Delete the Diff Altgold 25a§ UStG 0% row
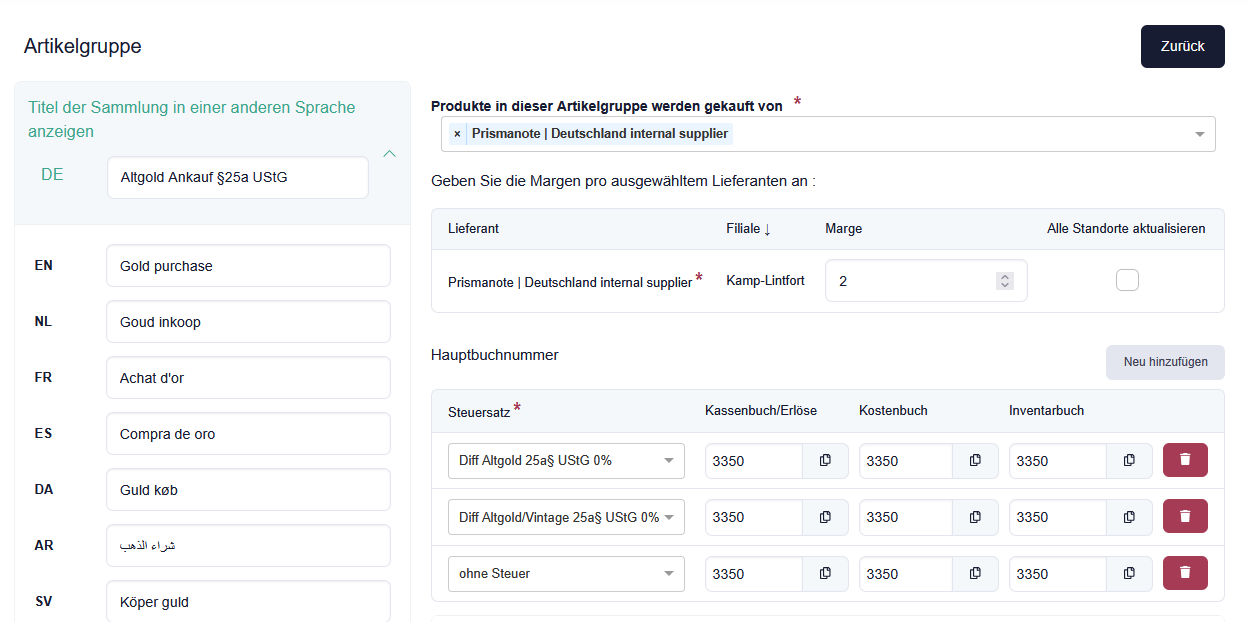Viewport: 1248px width, 622px height. [x=1185, y=460]
